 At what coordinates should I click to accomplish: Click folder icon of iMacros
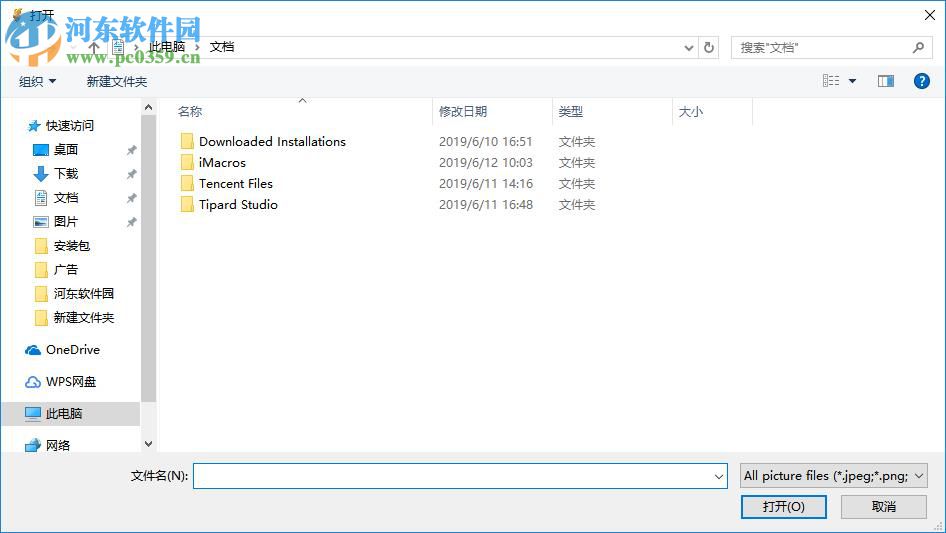pos(187,162)
